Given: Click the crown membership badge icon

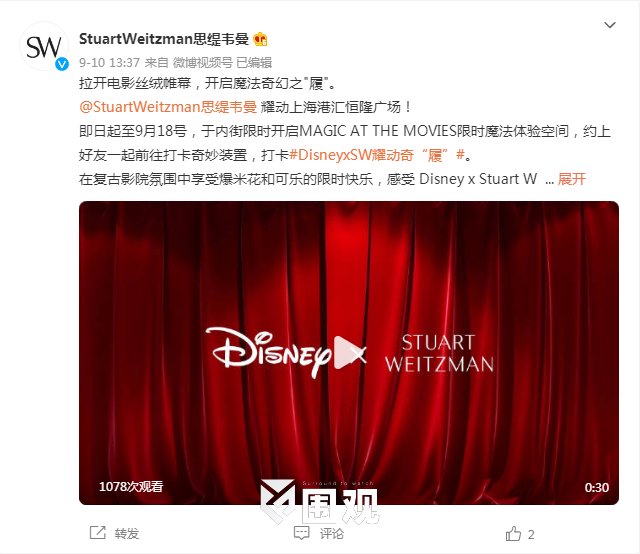Looking at the screenshot, I should (x=260, y=39).
